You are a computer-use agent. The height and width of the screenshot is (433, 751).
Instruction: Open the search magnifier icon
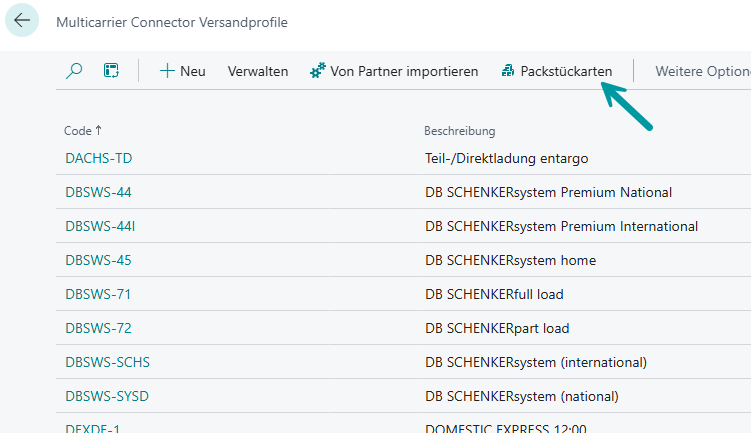[74, 71]
